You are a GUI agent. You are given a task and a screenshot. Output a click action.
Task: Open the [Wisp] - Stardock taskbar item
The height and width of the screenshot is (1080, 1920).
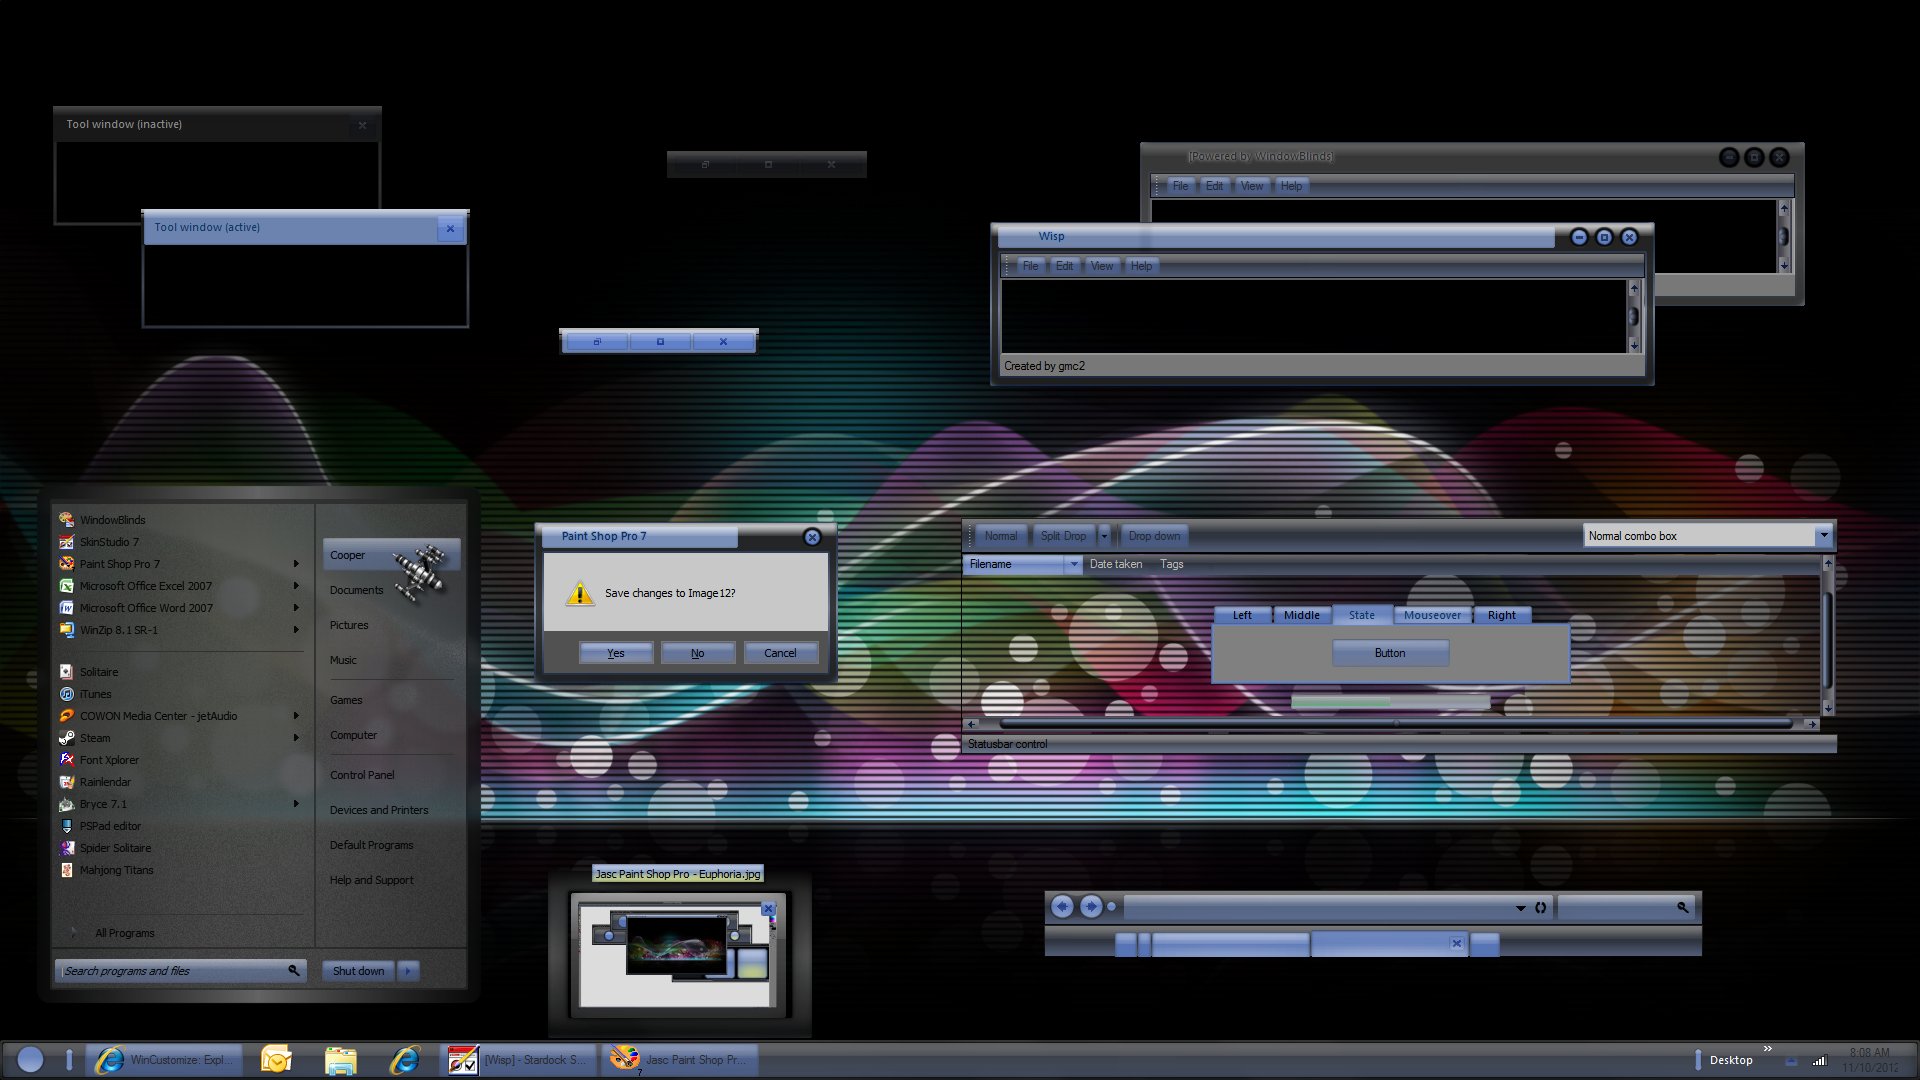point(519,1060)
